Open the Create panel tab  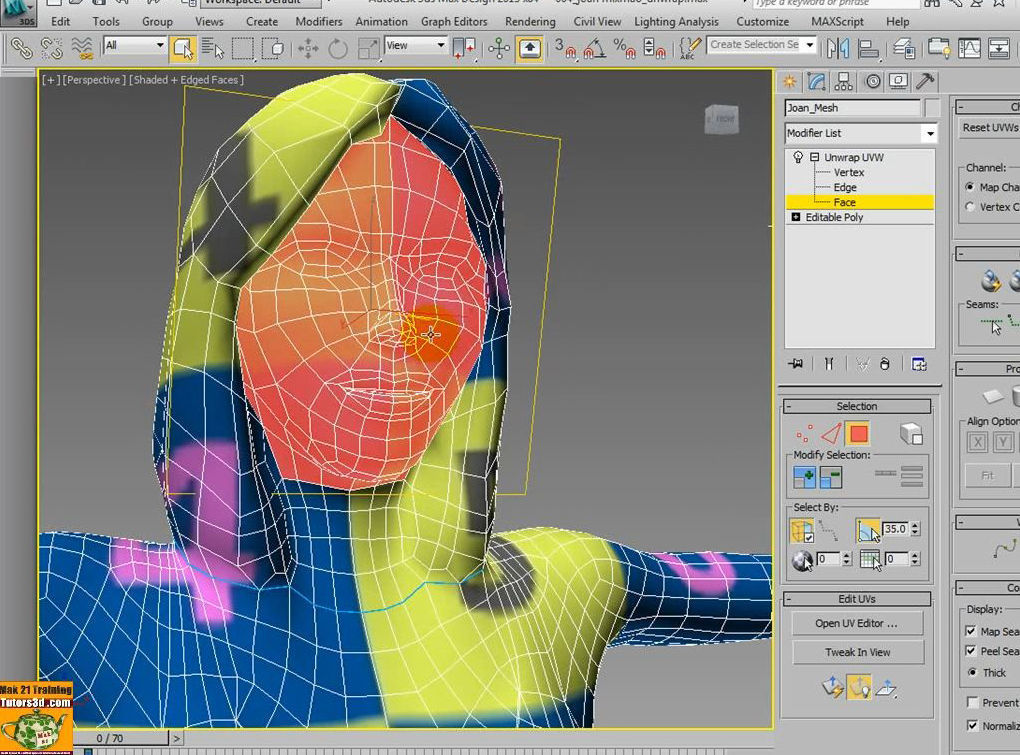pos(790,81)
